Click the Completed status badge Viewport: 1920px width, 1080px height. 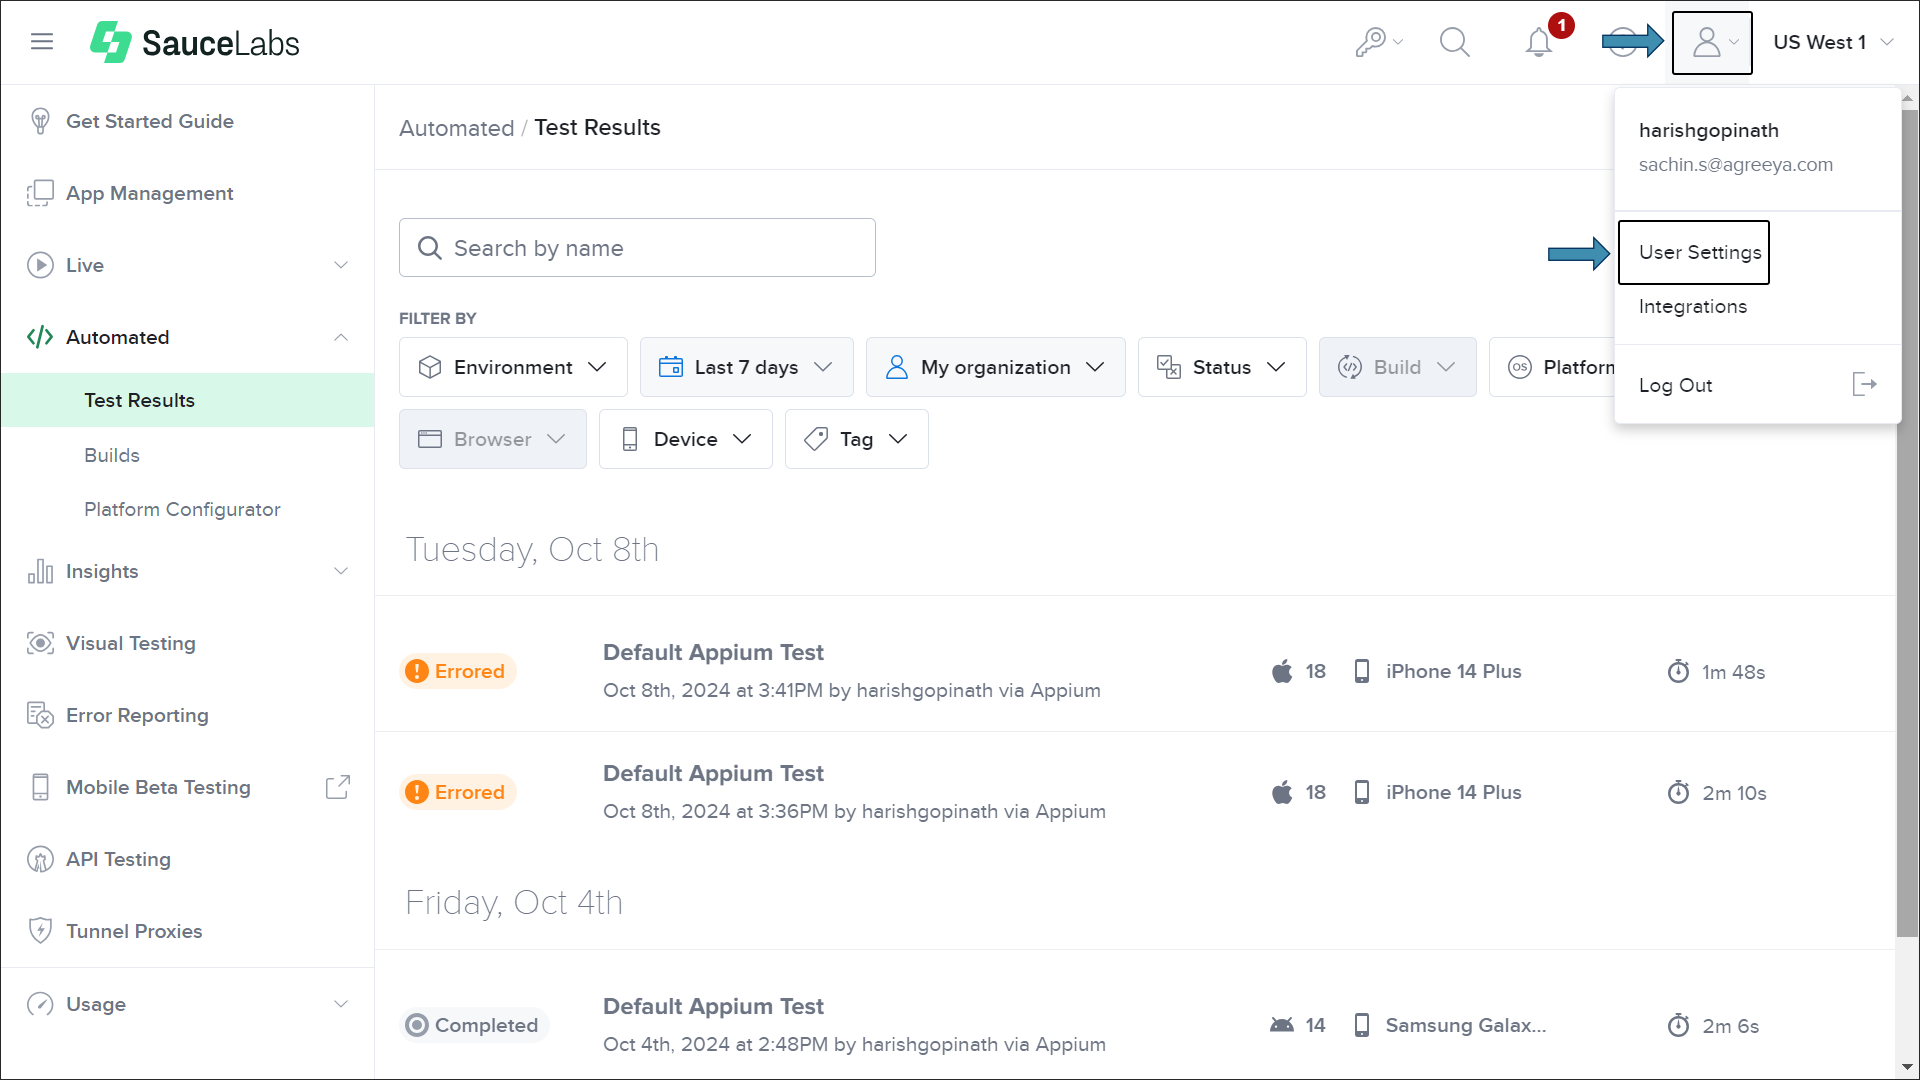click(x=474, y=1025)
